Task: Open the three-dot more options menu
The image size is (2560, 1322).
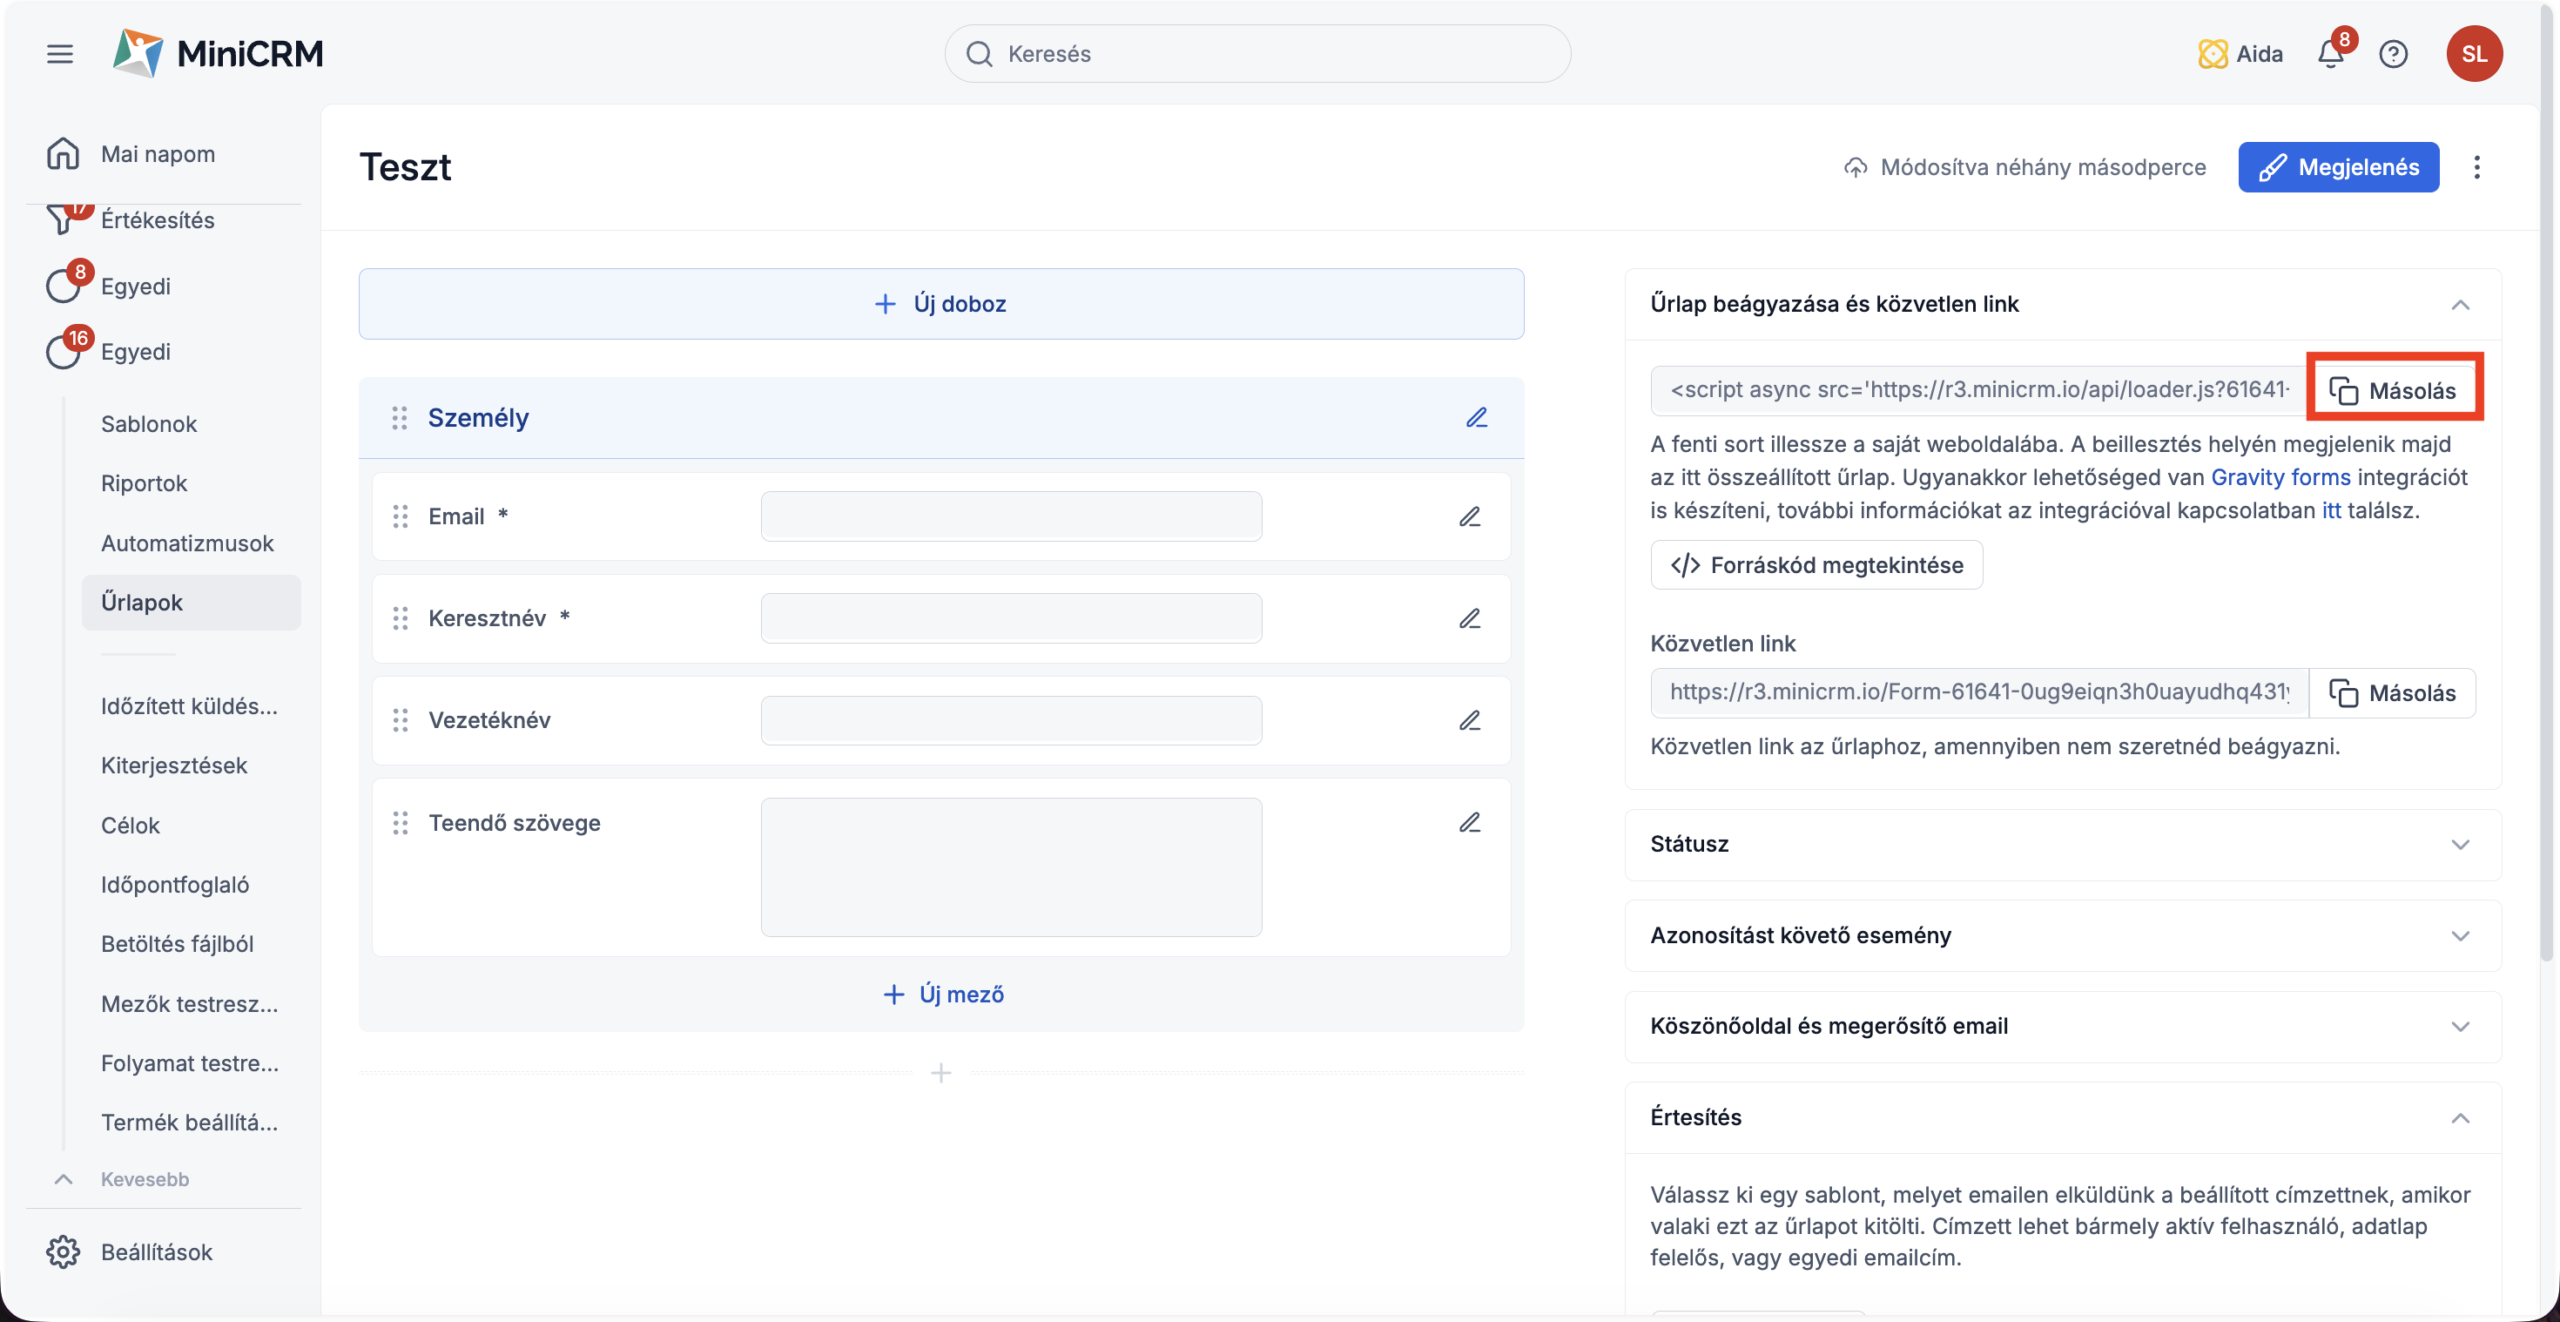Action: pos(2477,167)
